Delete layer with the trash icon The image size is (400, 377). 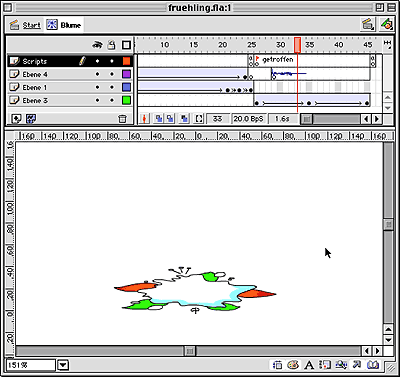pyautogui.click(x=123, y=119)
